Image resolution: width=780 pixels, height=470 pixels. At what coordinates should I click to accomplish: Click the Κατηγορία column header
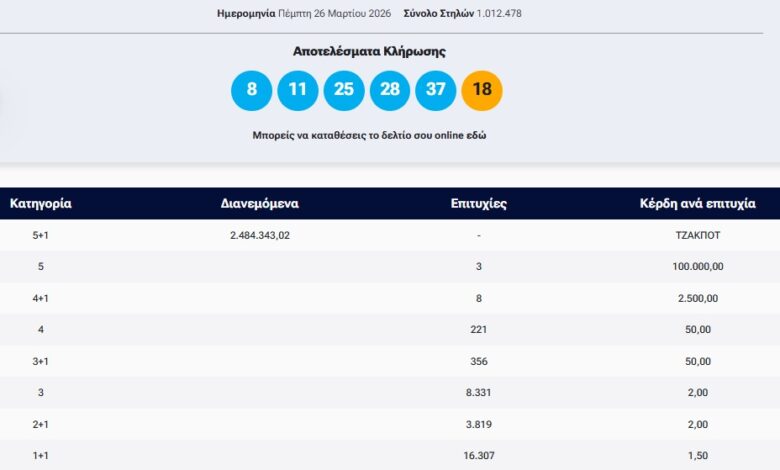tap(41, 204)
